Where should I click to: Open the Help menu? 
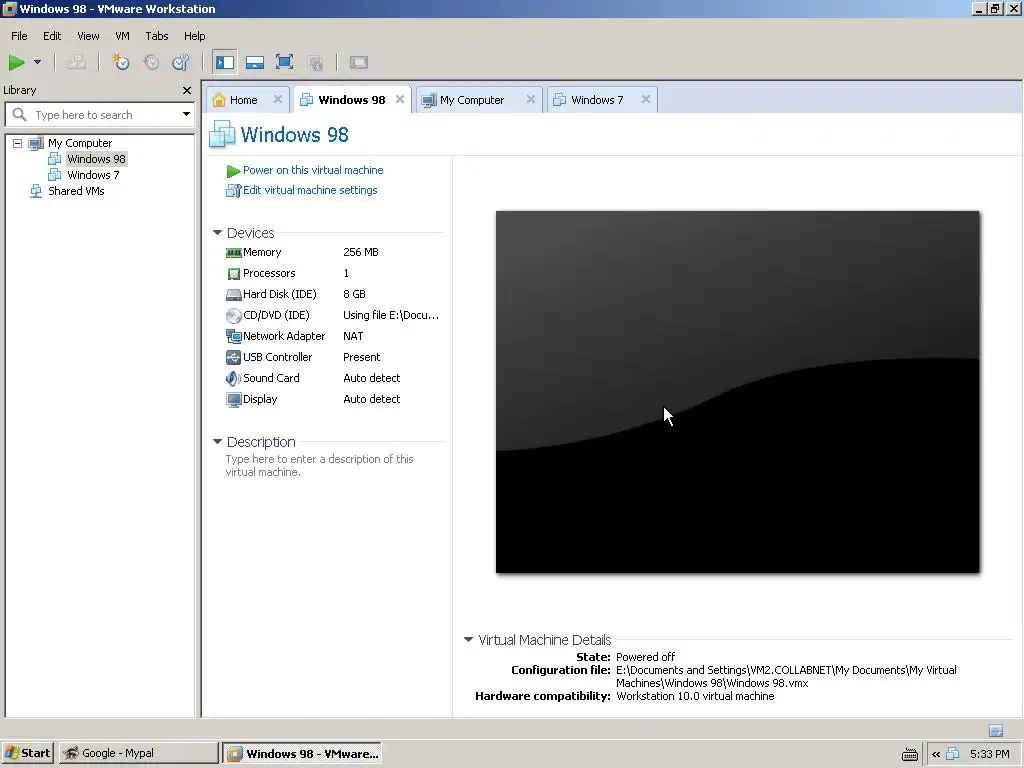[195, 36]
